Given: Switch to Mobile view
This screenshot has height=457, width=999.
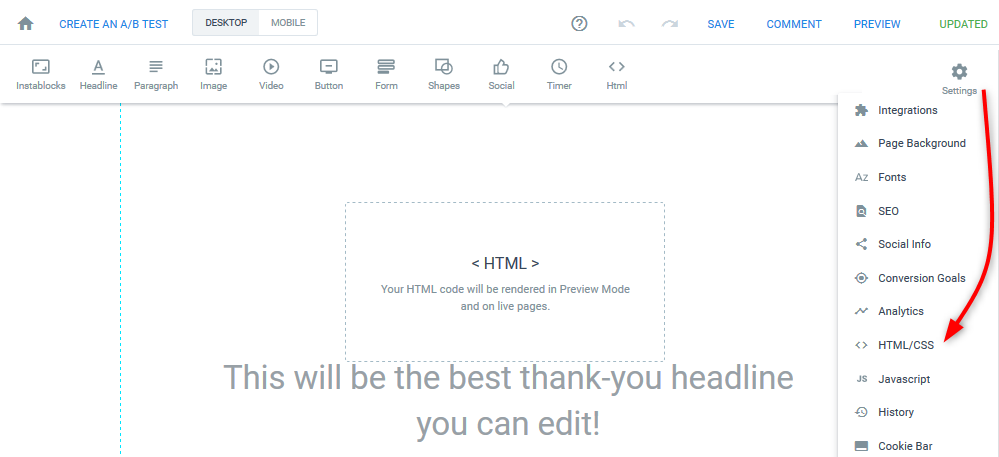Looking at the screenshot, I should [x=288, y=23].
